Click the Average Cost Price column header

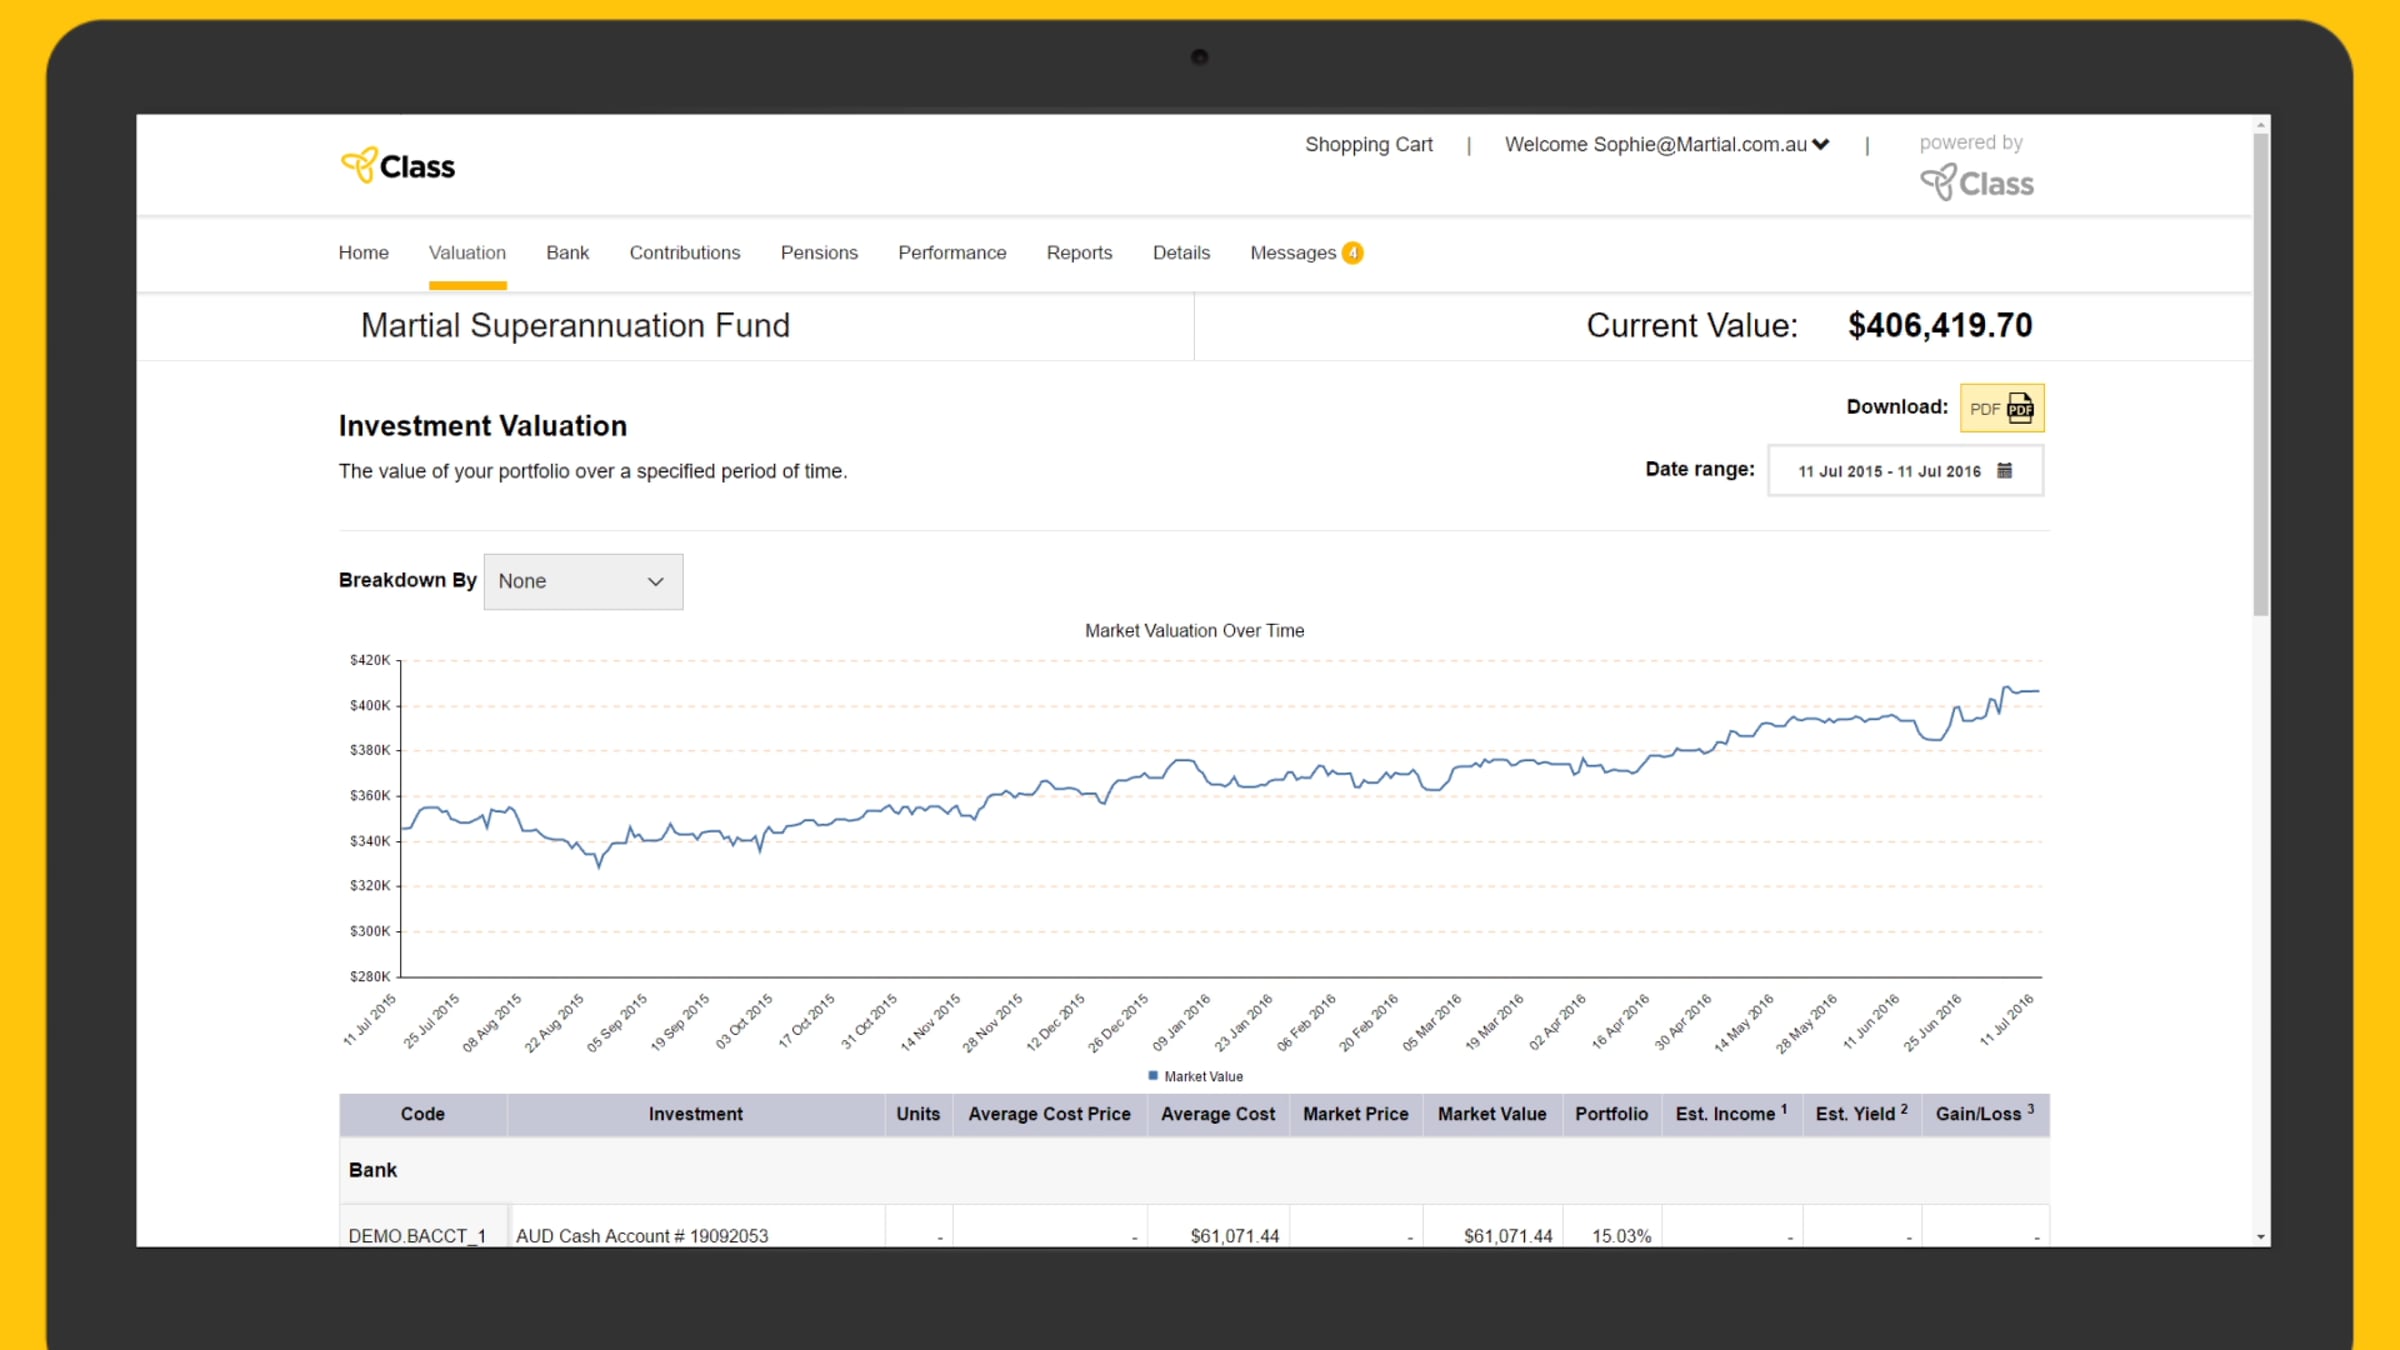coord(1049,1114)
